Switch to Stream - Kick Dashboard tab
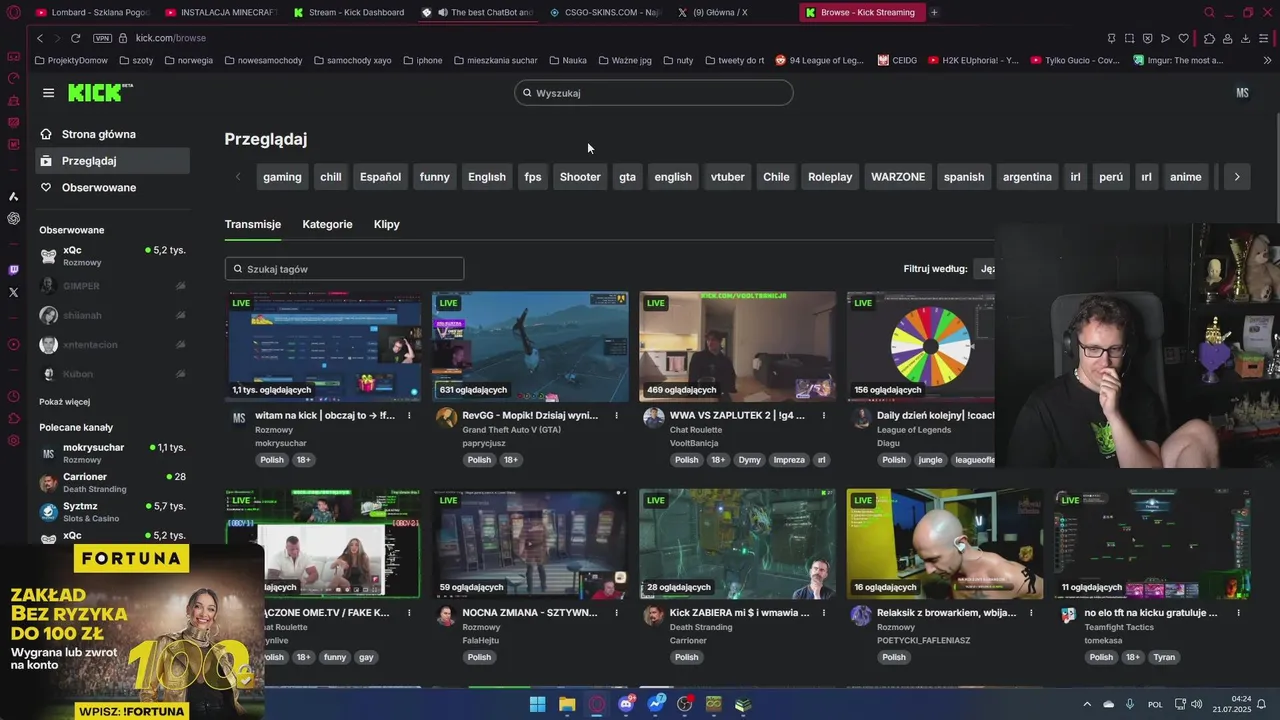1280x720 pixels. [x=348, y=12]
